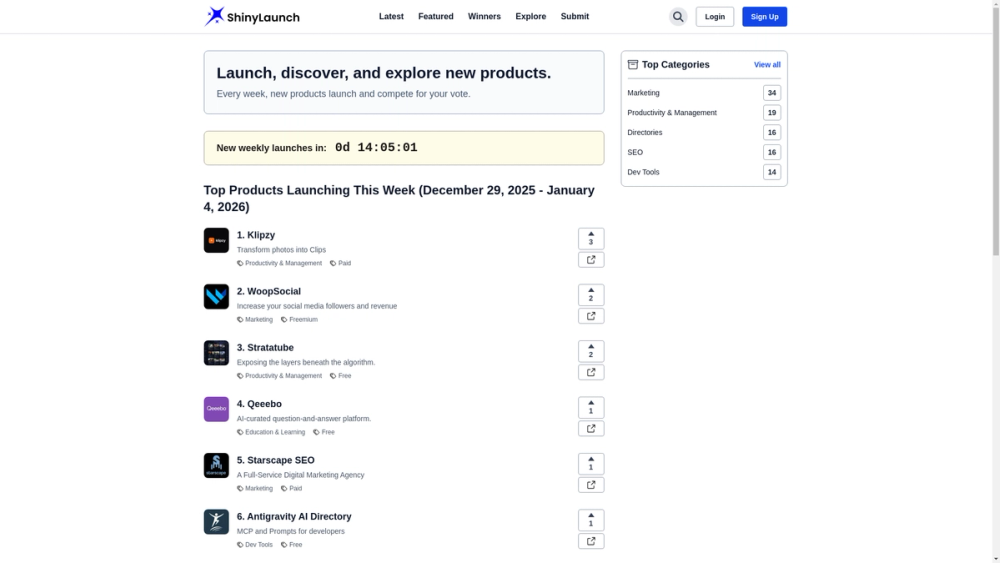Open Stratatube external link icon
The image size is (1000, 563).
coord(591,372)
